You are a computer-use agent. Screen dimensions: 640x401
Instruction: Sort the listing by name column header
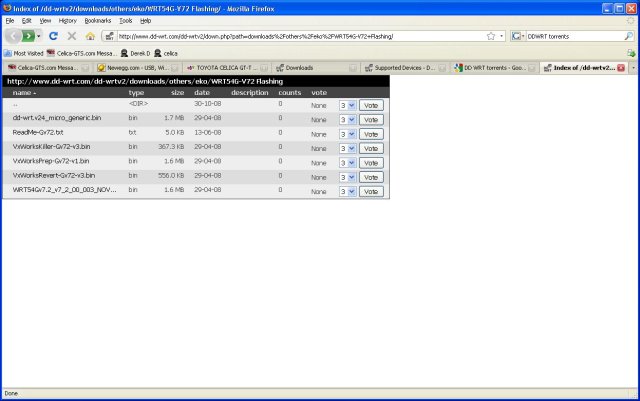pos(23,92)
